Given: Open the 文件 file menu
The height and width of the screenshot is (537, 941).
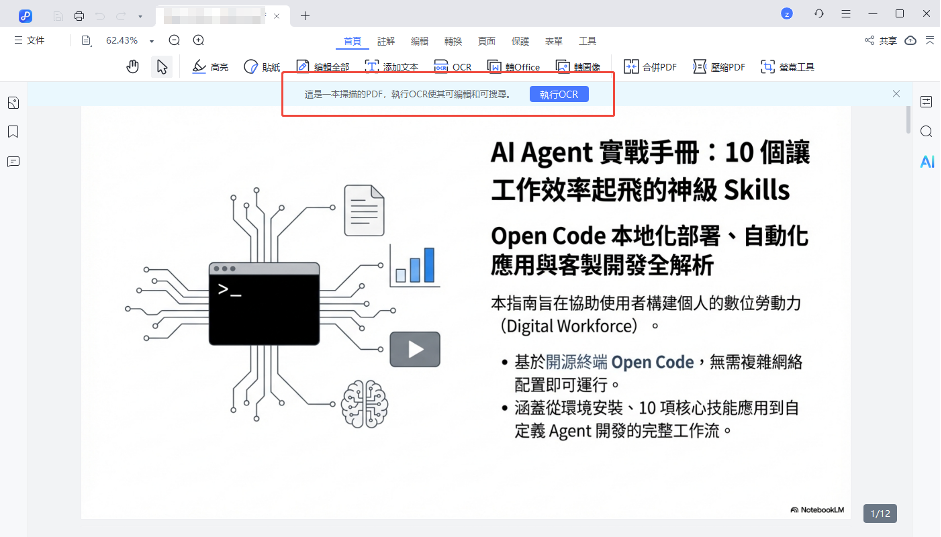Looking at the screenshot, I should (x=30, y=40).
